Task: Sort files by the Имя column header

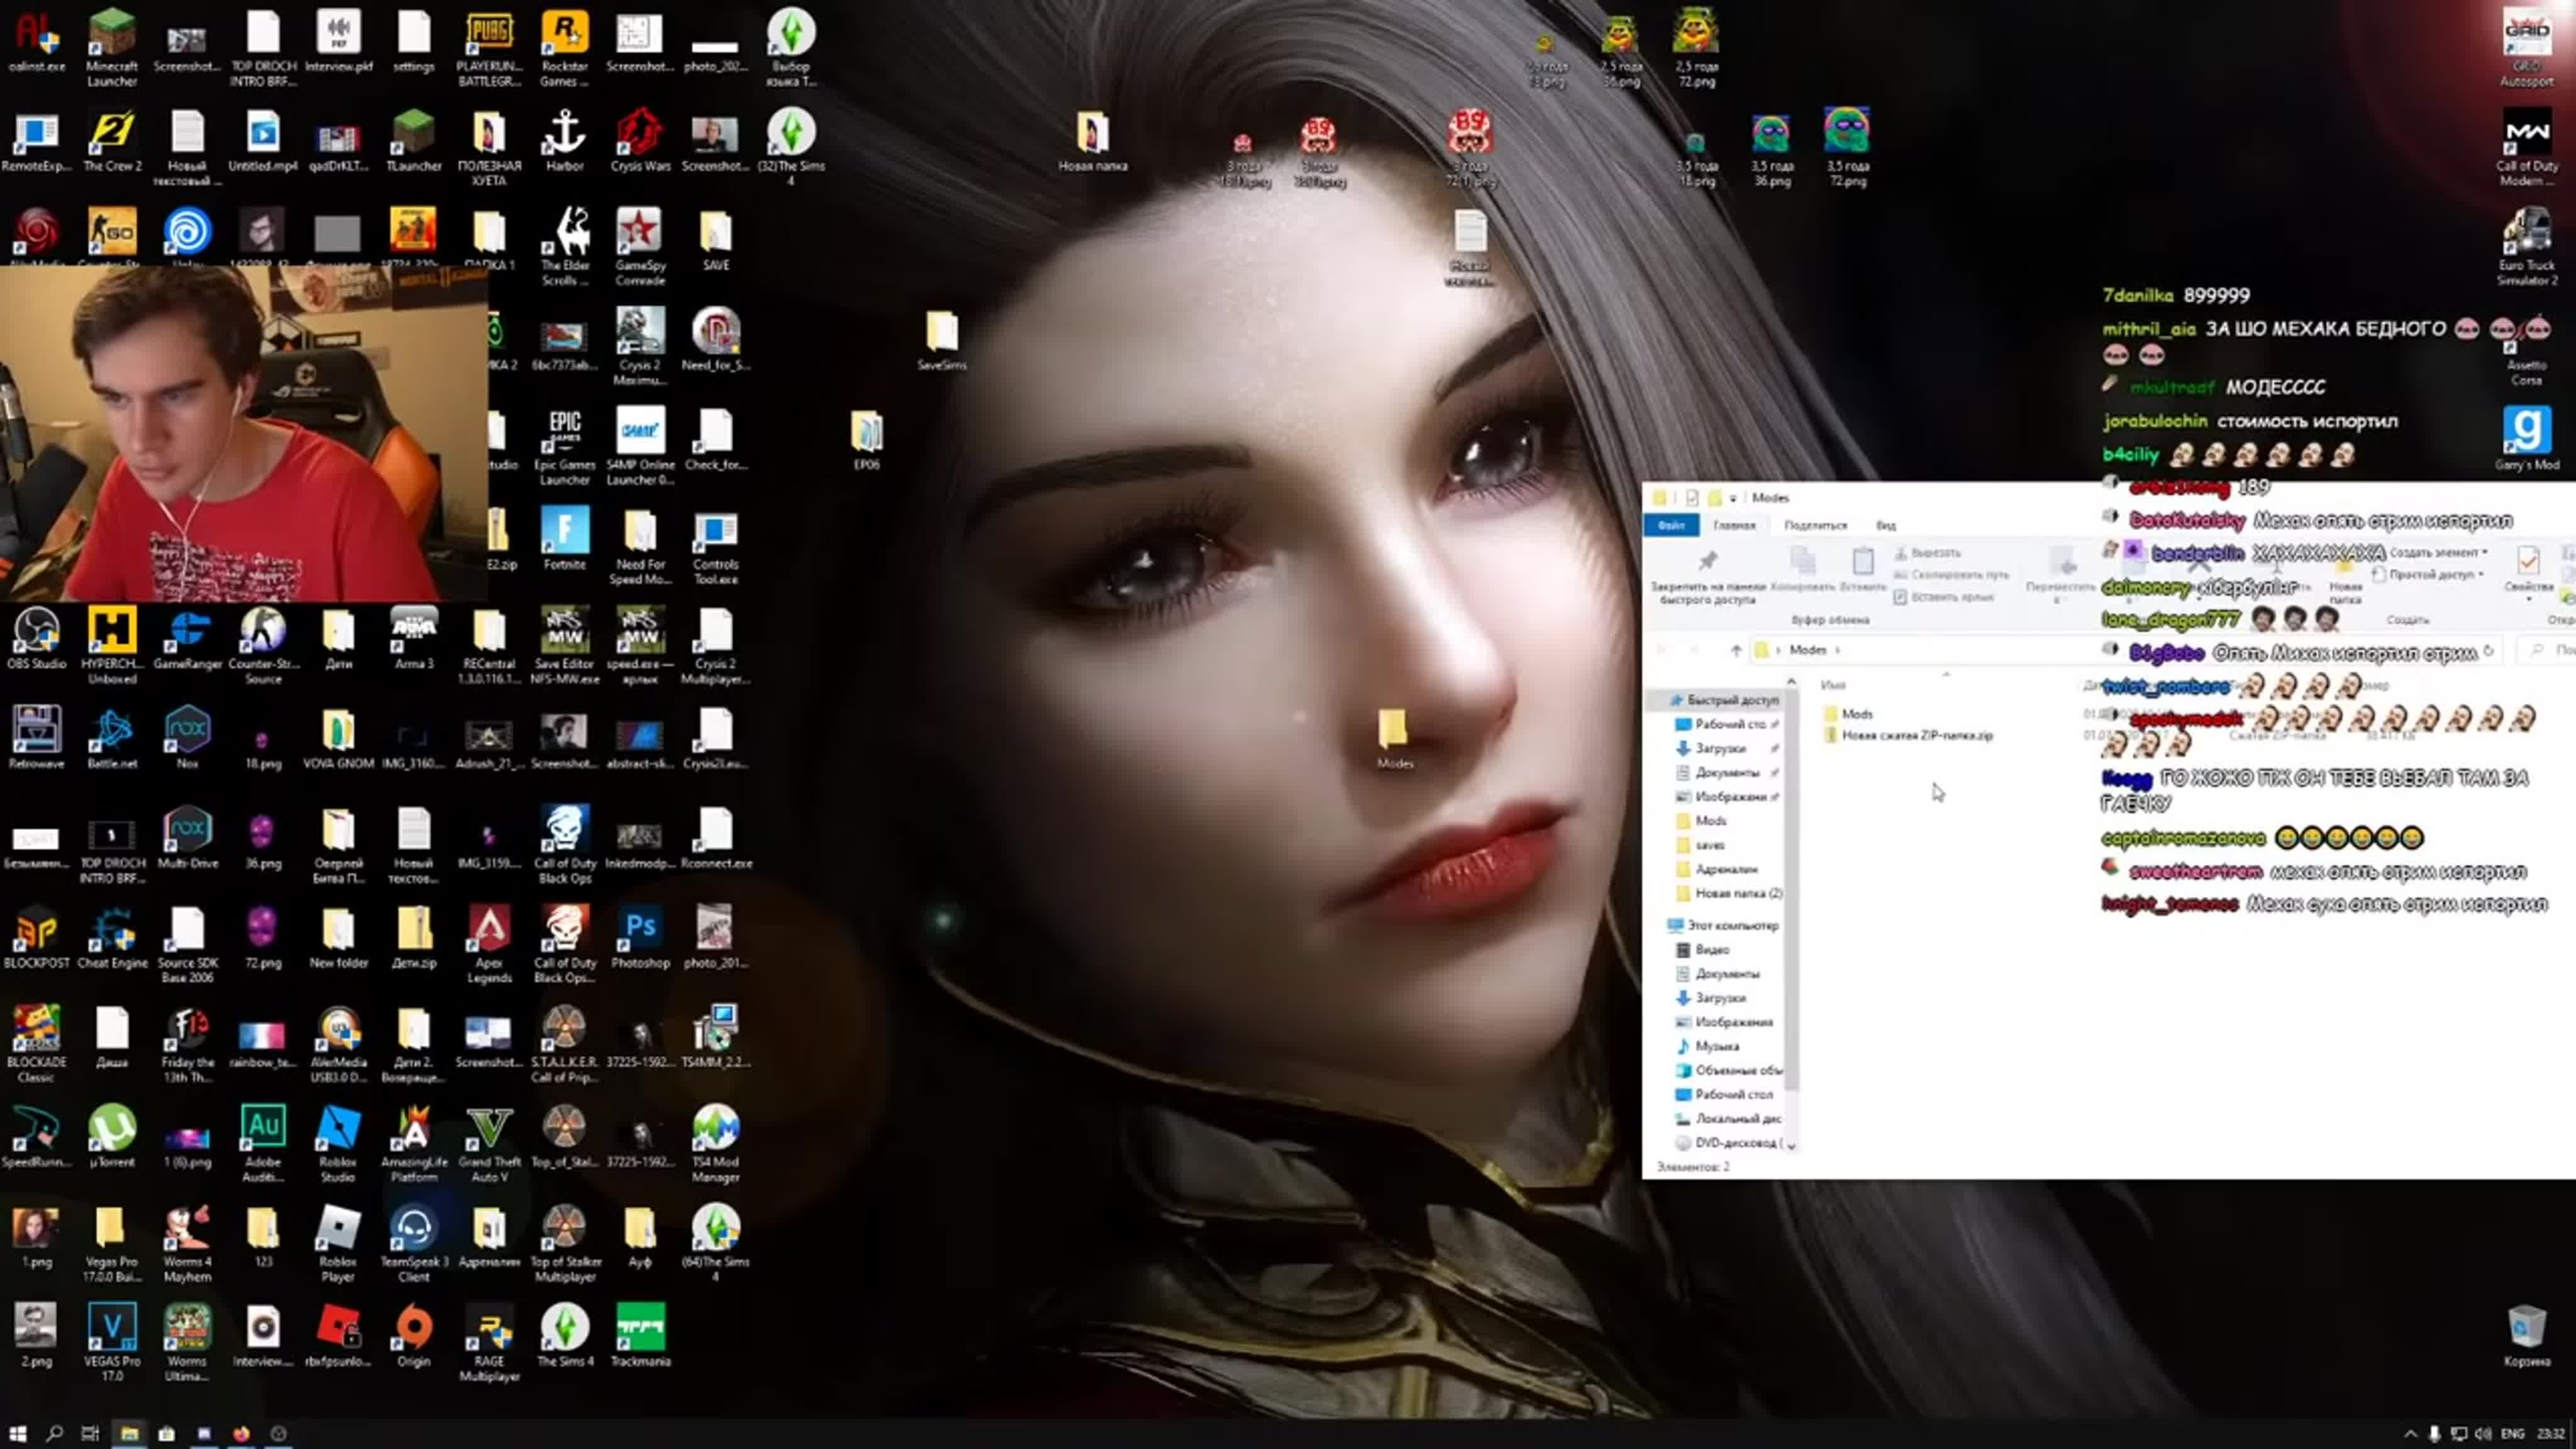Action: [1832, 685]
